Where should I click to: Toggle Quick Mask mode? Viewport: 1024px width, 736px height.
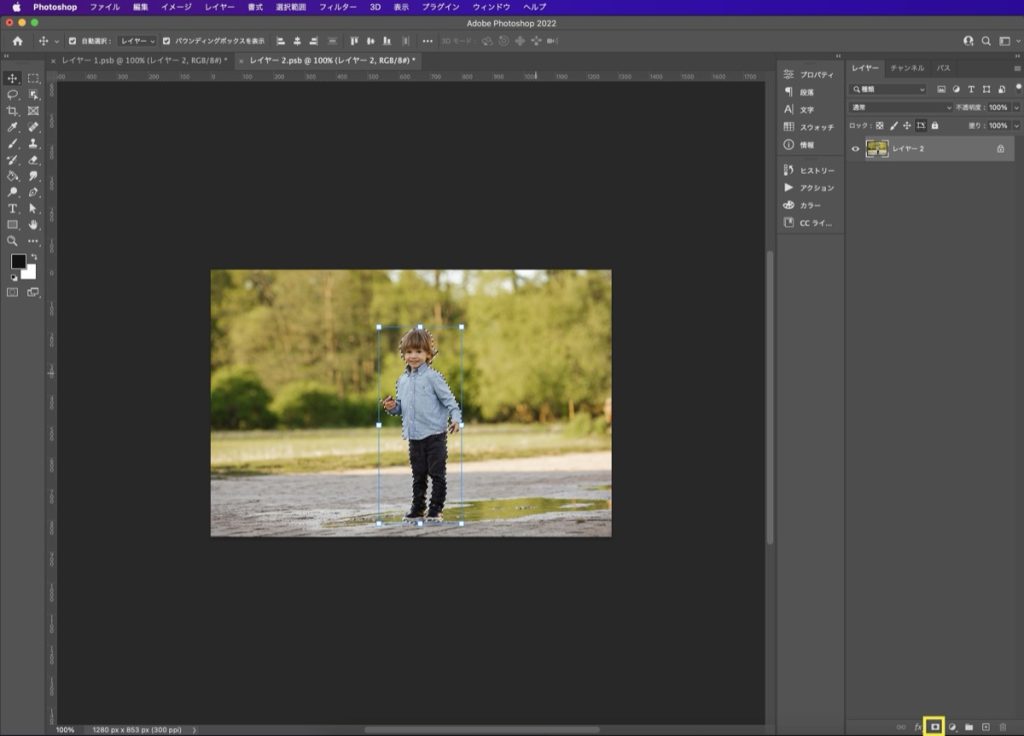12,293
